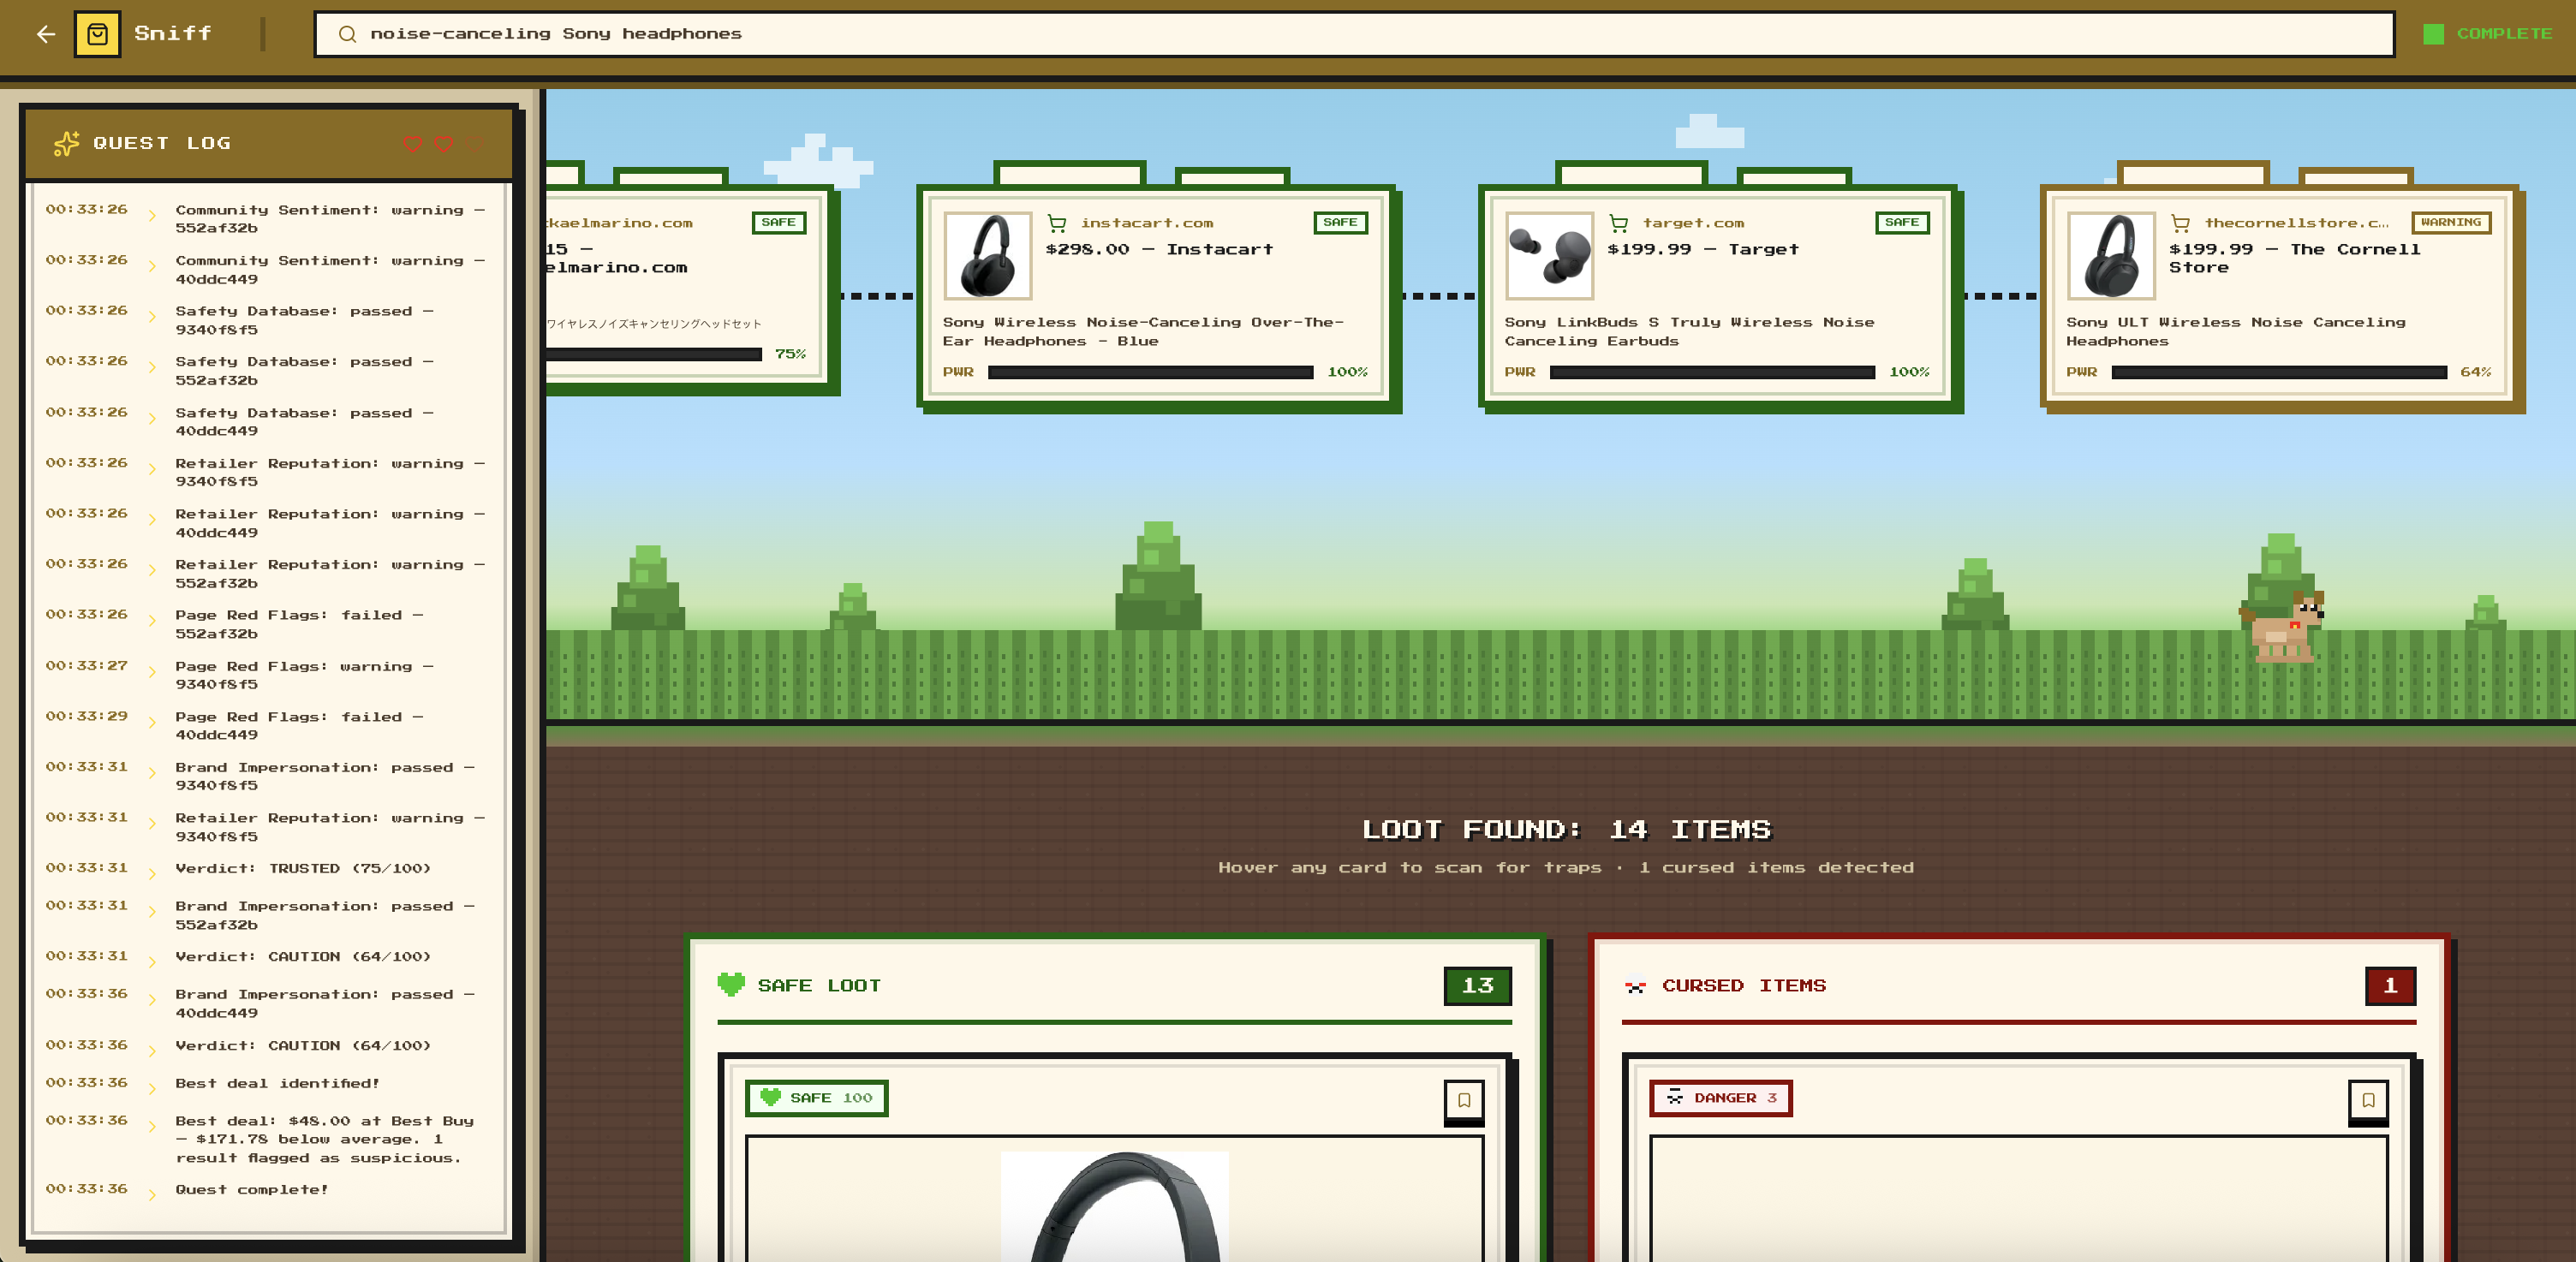
Task: Click the first heart in Quest Log header
Action: click(412, 144)
